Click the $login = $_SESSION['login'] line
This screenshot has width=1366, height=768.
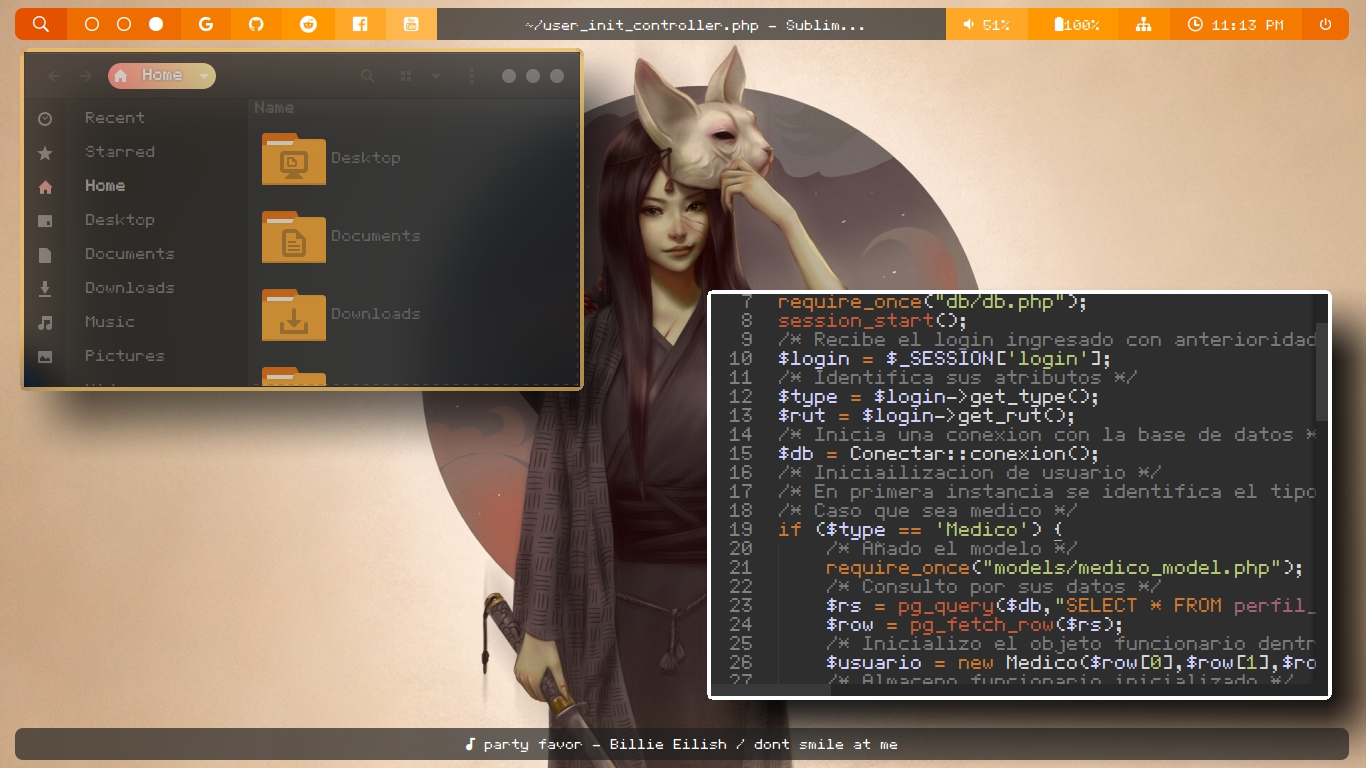[x=944, y=359]
